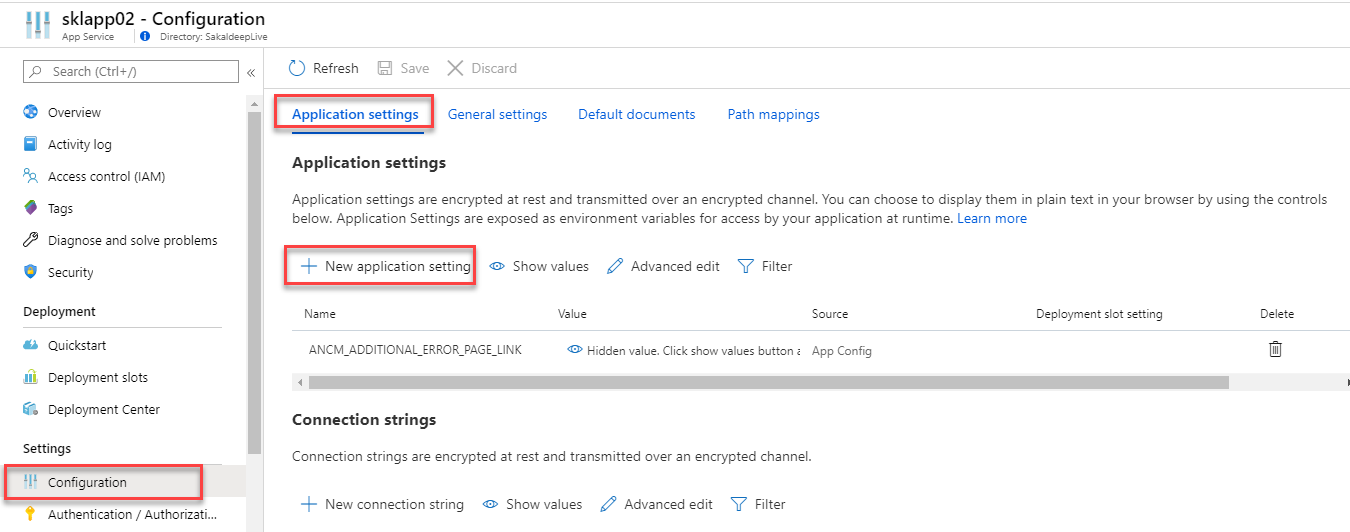Viewport: 1350px width, 532px height.
Task: Click the Deployment slot setting column header
Action: (1099, 314)
